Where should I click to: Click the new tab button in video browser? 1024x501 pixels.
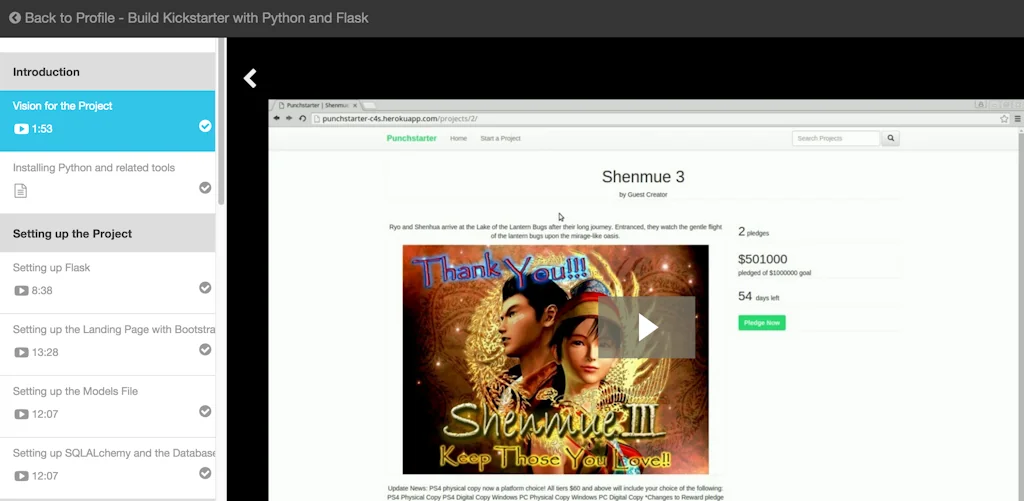[x=369, y=105]
